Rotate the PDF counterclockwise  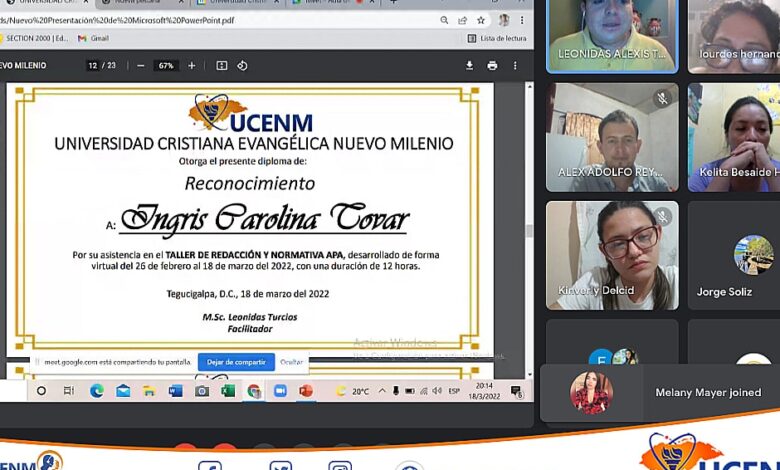pyautogui.click(x=242, y=65)
